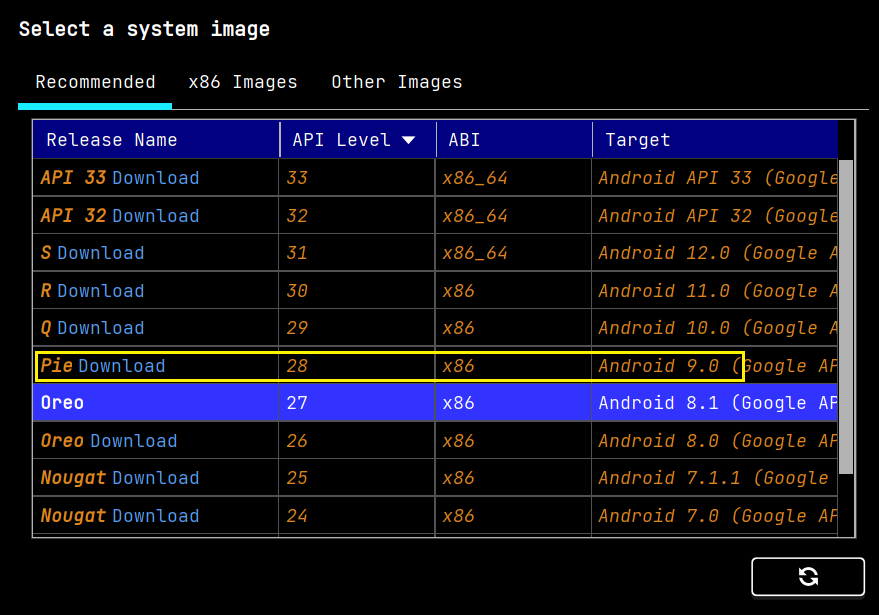The width and height of the screenshot is (879, 615).
Task: Click Android API 33 target cell
Action: 715,178
